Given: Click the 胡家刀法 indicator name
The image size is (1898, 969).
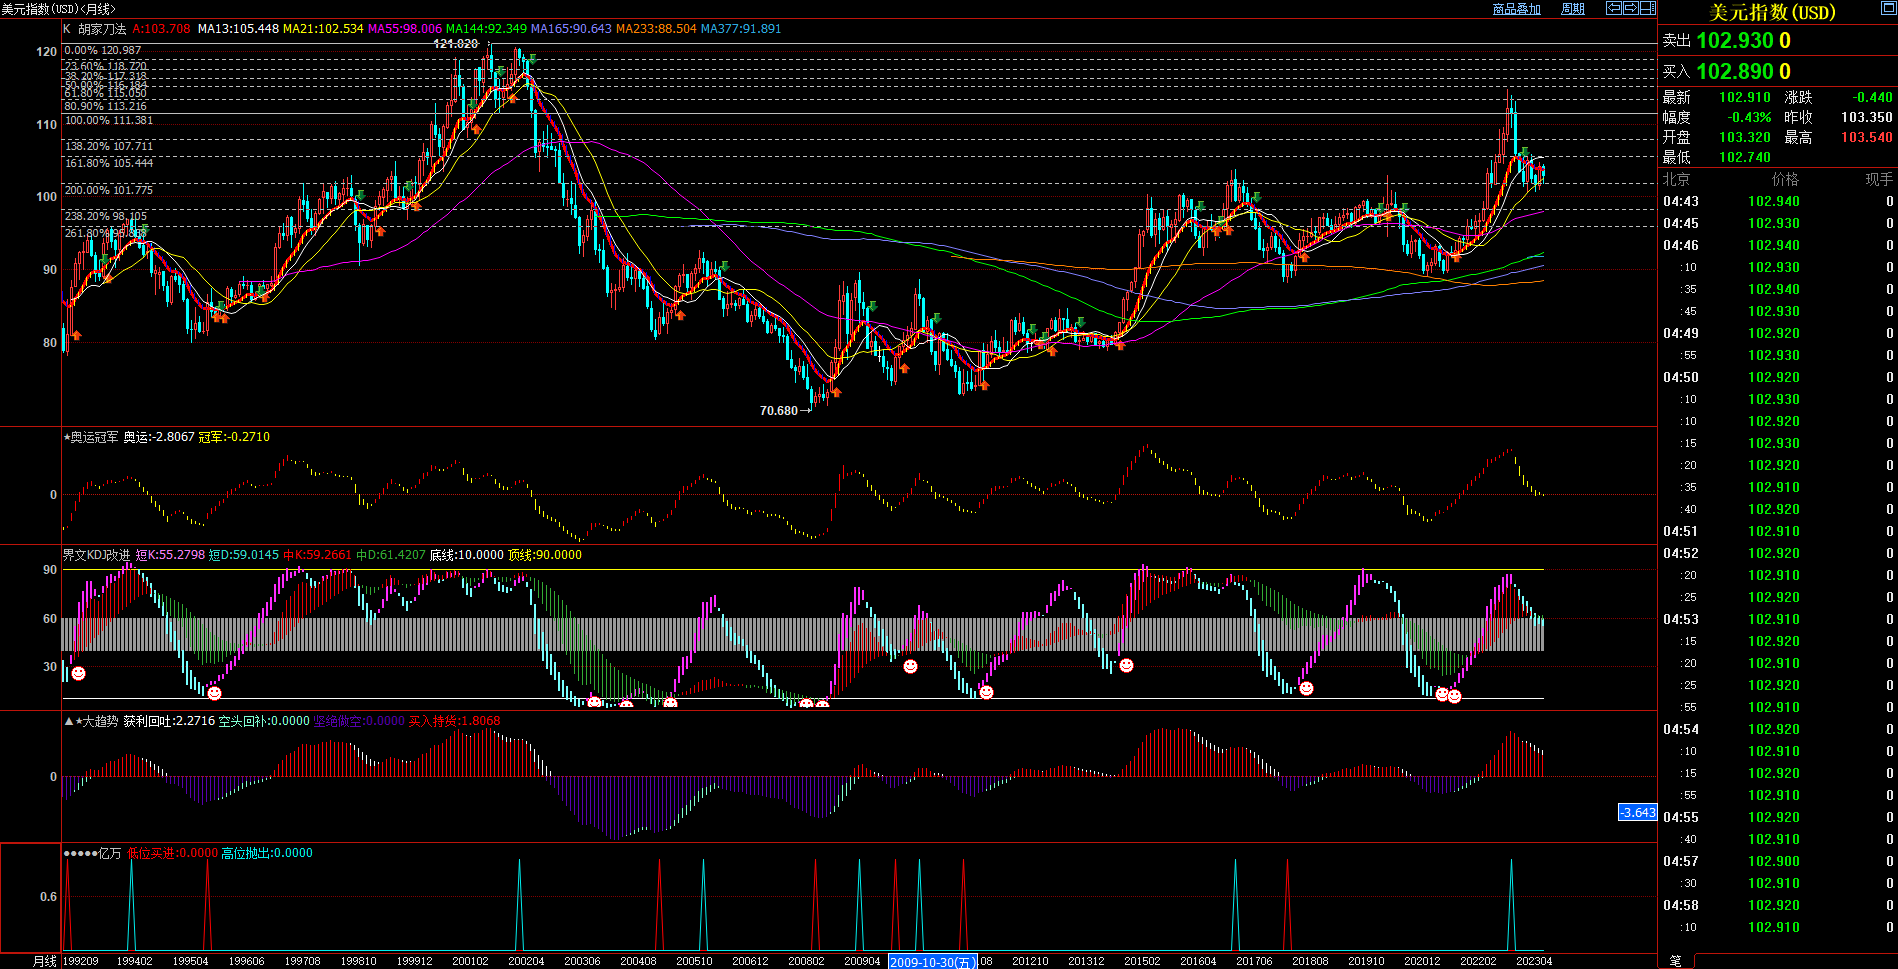Looking at the screenshot, I should click(x=102, y=29).
